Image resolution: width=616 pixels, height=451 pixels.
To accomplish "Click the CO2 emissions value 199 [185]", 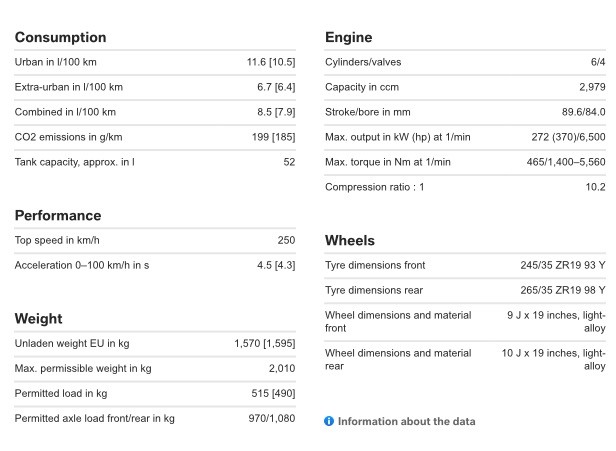I will [273, 137].
